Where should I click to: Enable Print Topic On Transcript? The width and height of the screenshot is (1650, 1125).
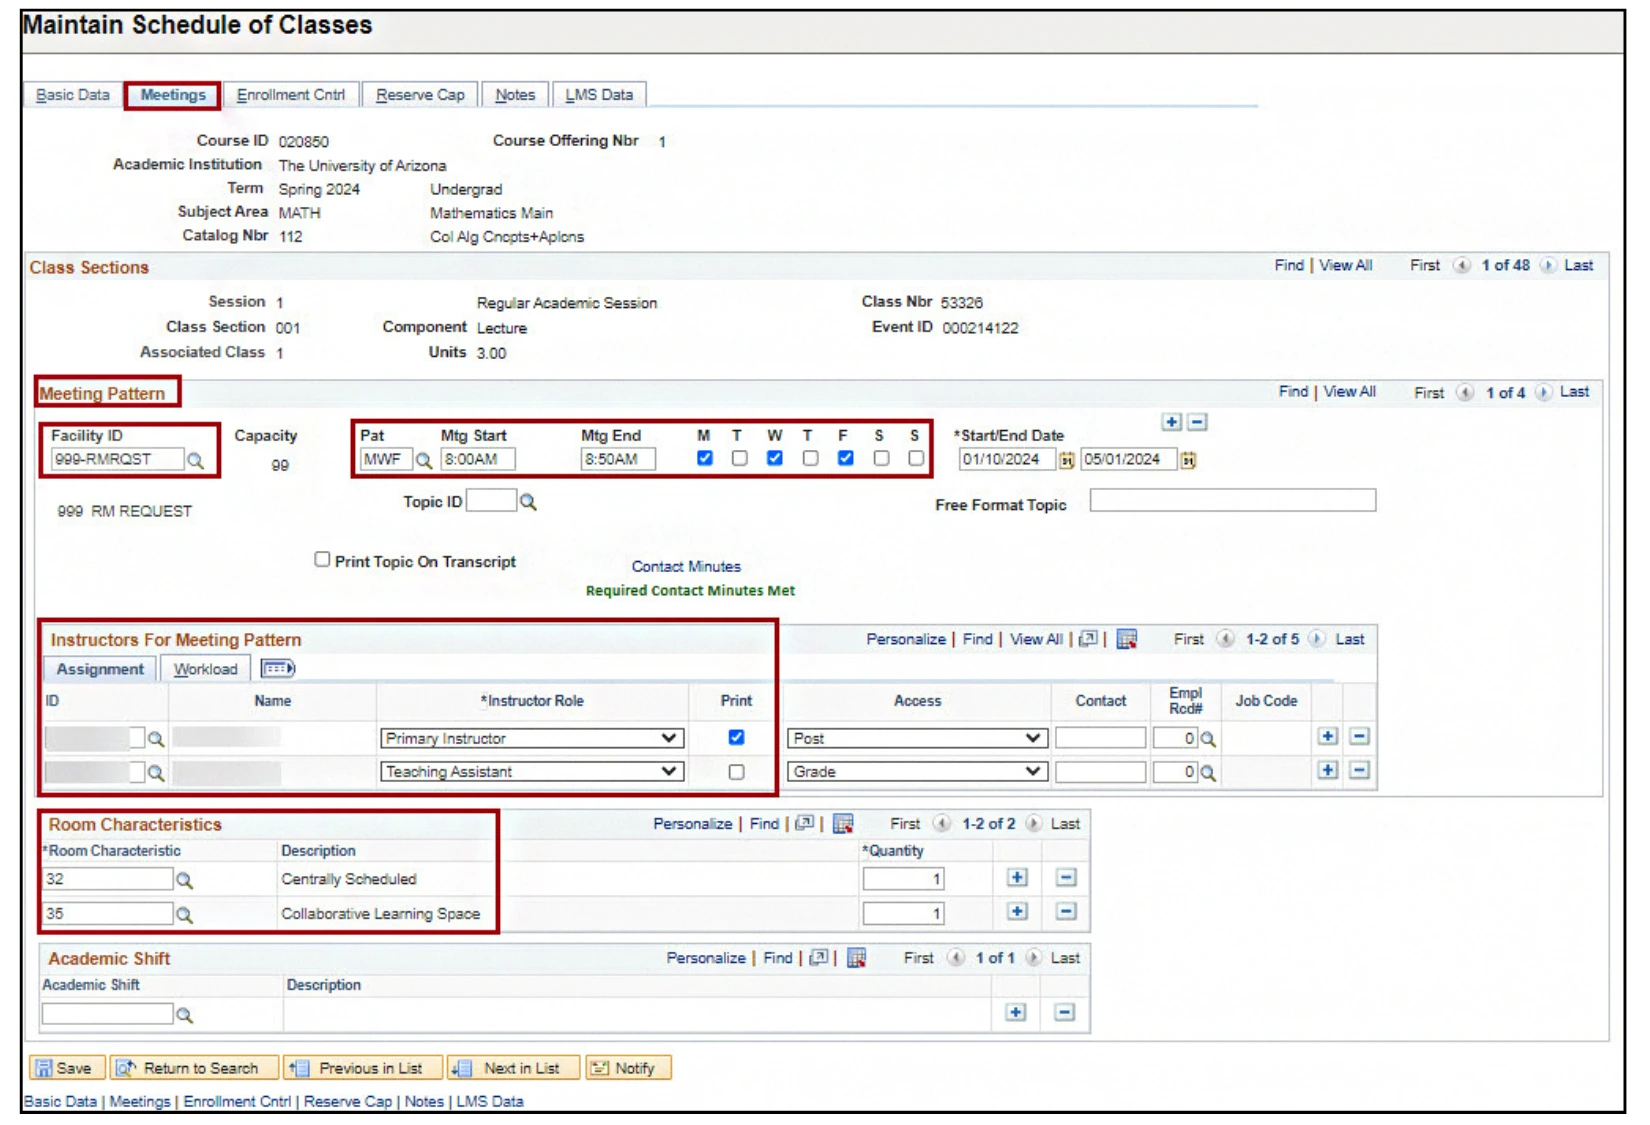coord(322,560)
